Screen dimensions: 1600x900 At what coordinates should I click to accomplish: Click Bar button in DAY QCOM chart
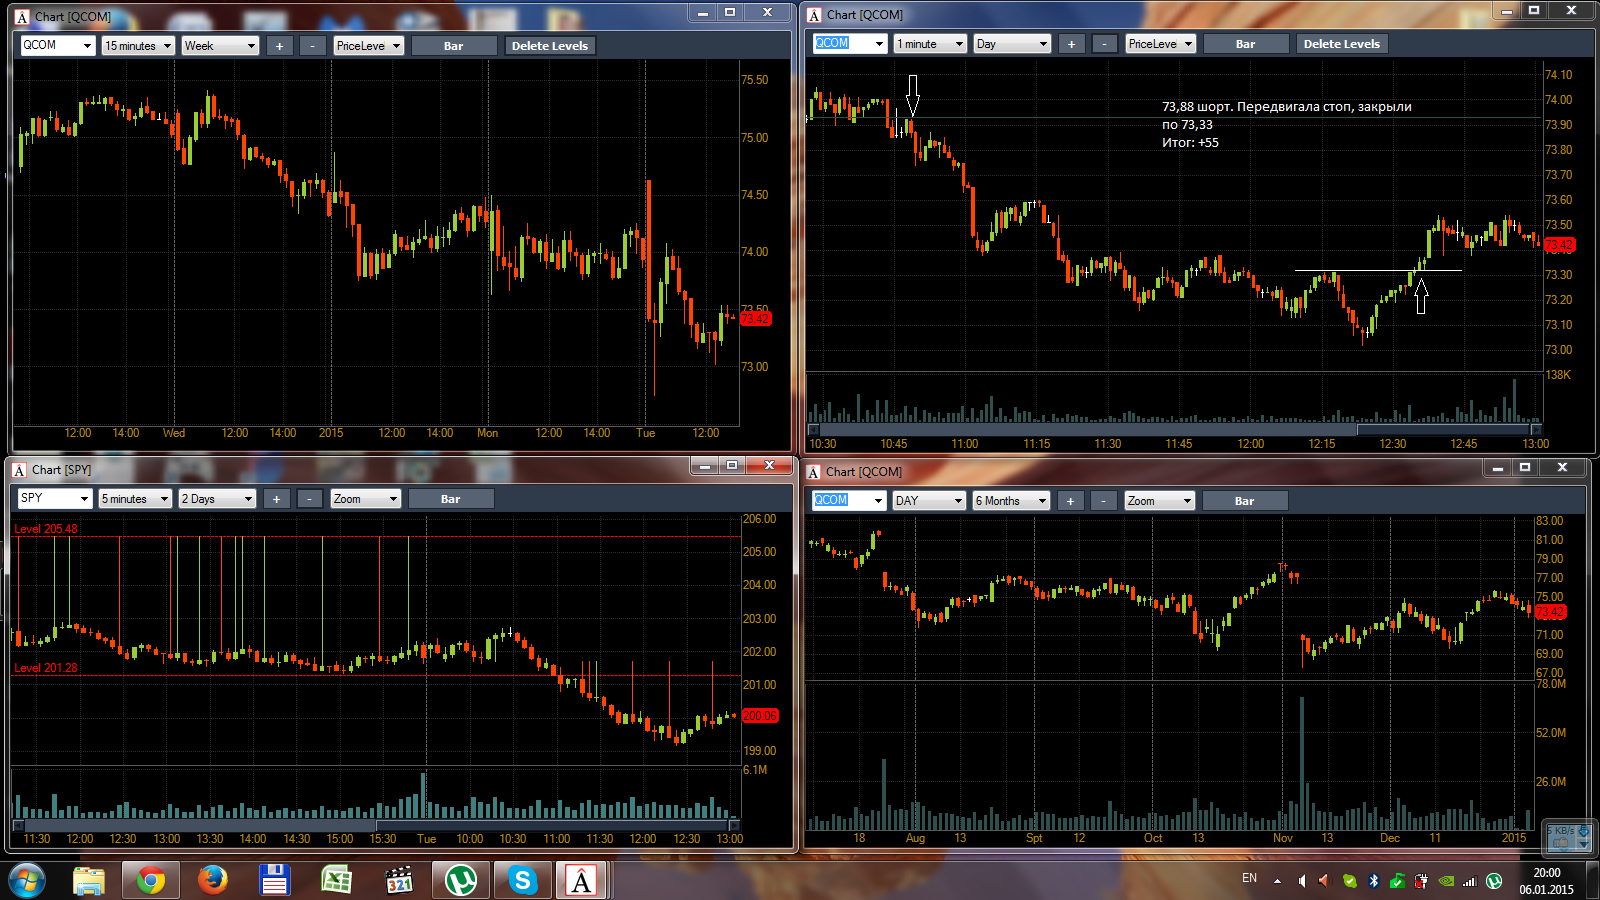point(1245,501)
